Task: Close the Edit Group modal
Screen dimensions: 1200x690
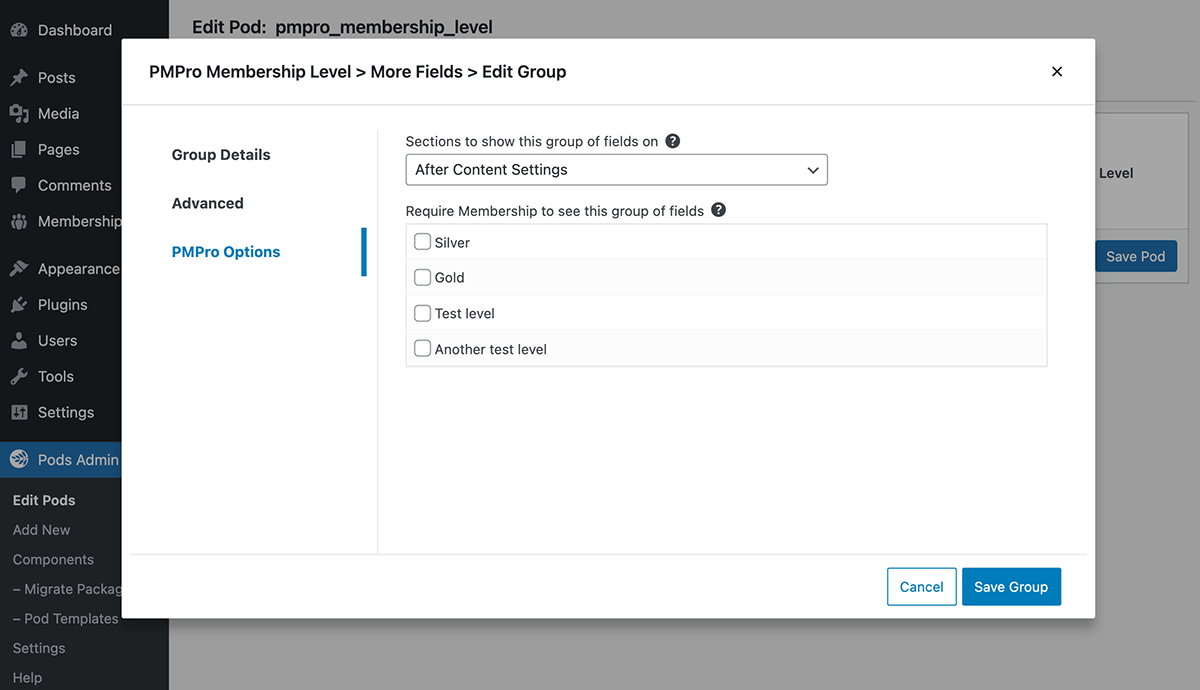Action: (x=1057, y=71)
